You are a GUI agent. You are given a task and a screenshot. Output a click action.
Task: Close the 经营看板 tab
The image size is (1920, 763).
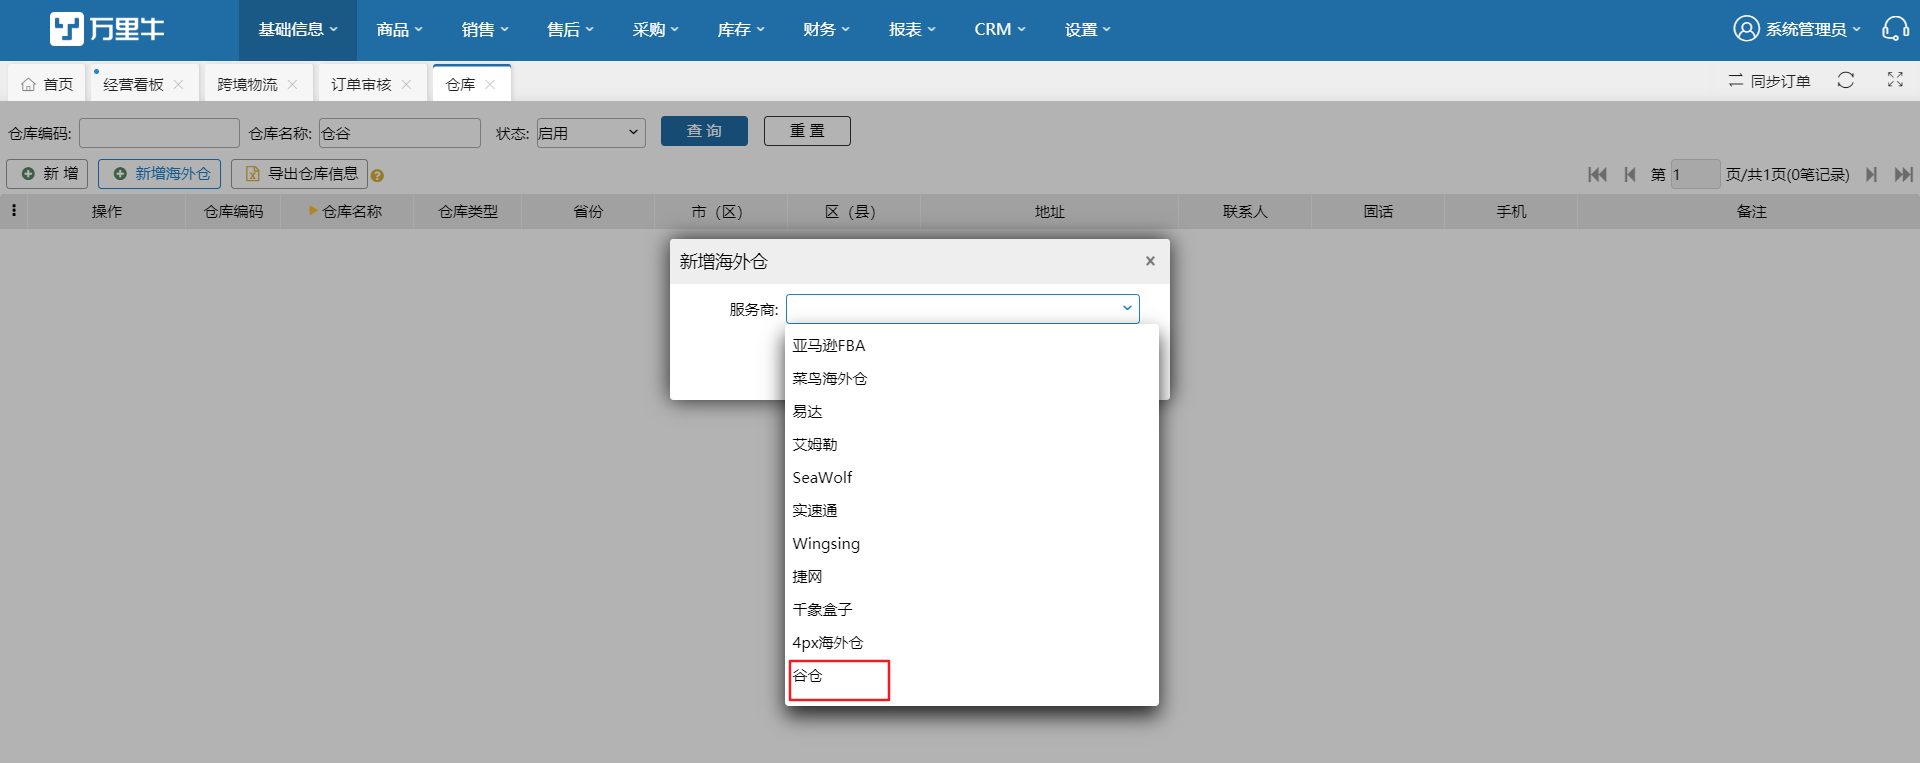(x=179, y=85)
